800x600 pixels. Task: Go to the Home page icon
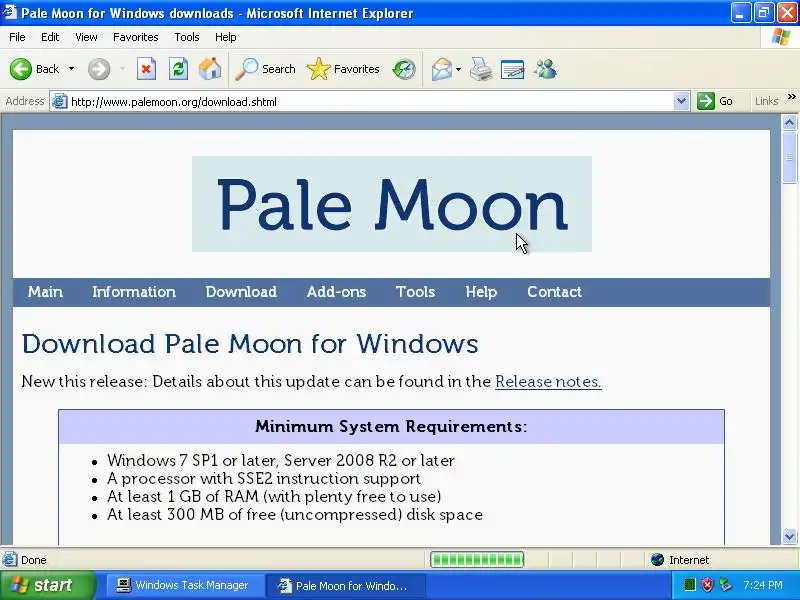[210, 69]
